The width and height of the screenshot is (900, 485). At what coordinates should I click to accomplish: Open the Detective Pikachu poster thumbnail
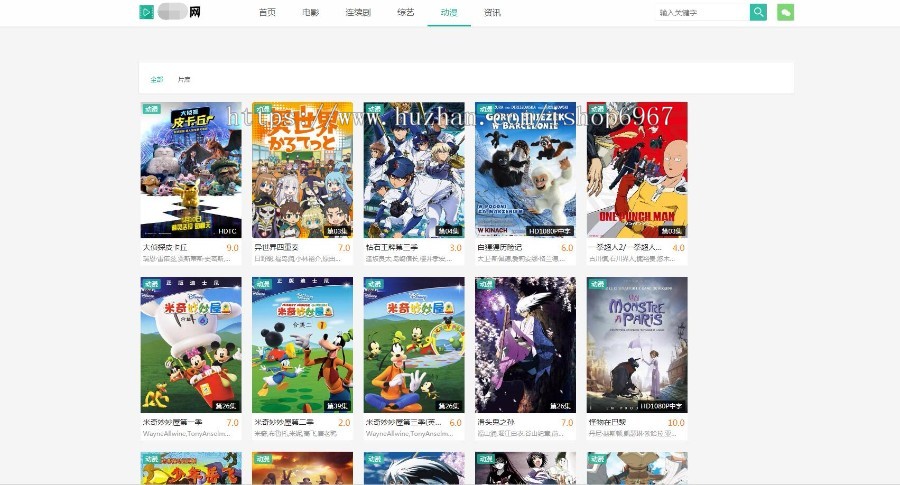tap(191, 170)
